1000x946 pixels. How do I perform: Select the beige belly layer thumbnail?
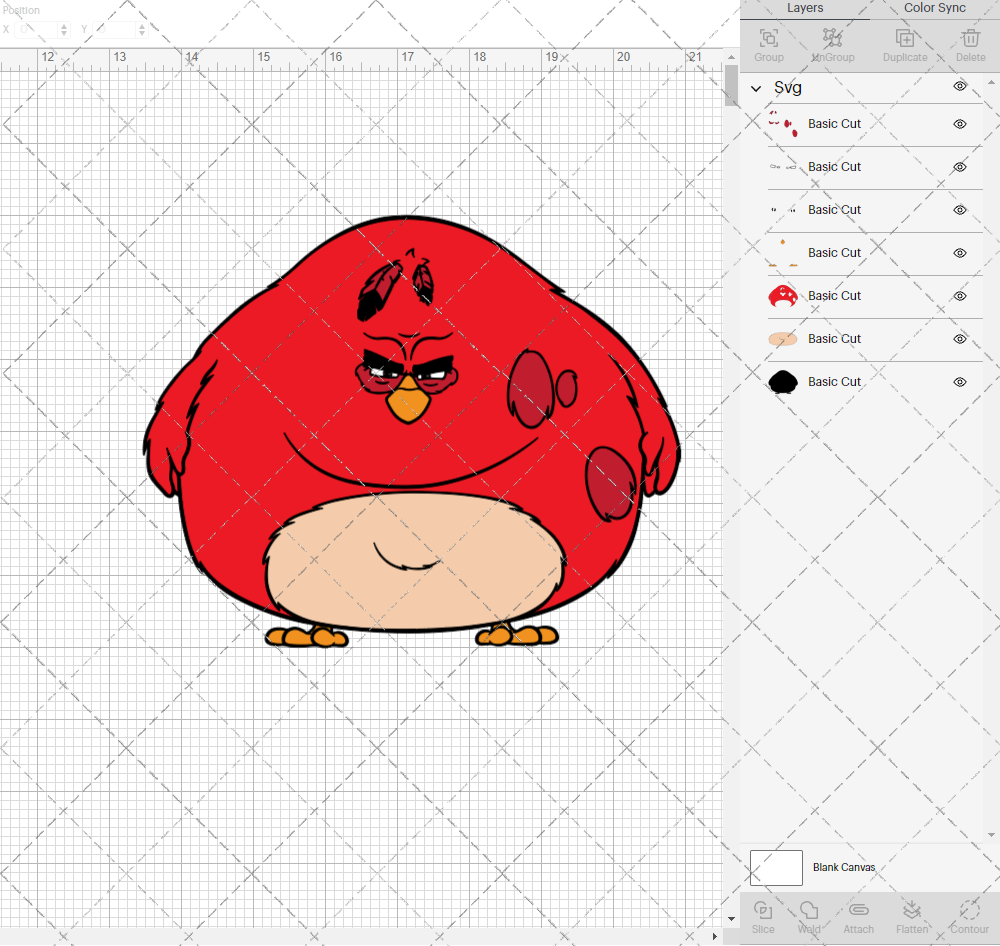pos(783,339)
